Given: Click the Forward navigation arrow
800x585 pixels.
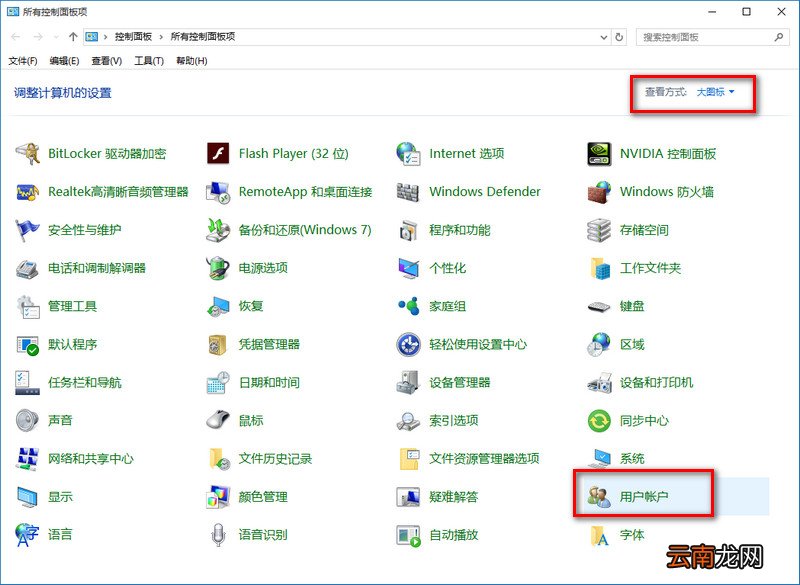Looking at the screenshot, I should pos(38,37).
